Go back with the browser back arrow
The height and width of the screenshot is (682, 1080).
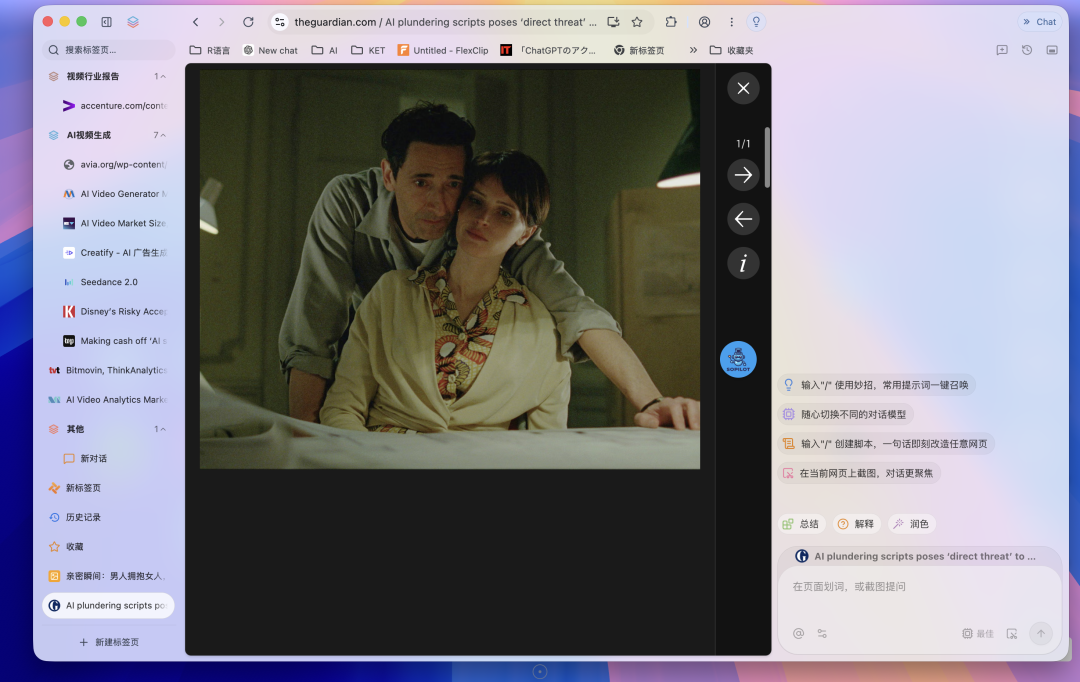click(196, 22)
